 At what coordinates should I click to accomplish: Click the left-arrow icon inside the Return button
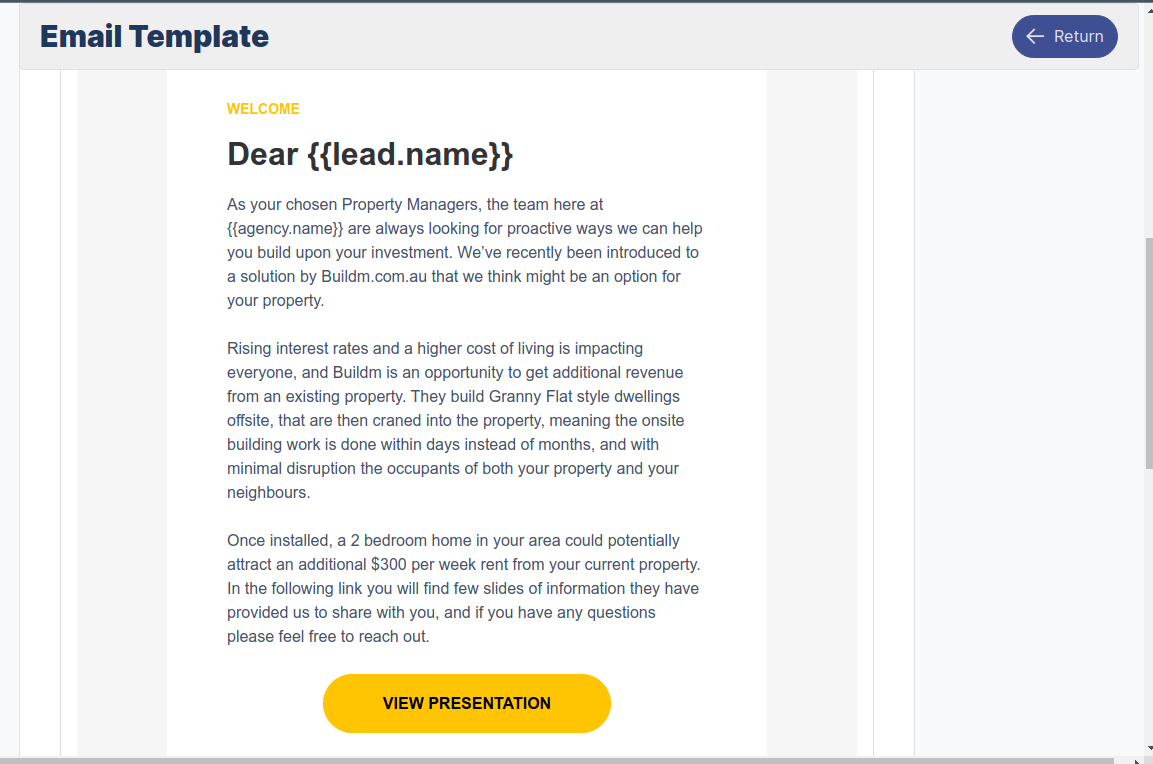coord(1035,36)
